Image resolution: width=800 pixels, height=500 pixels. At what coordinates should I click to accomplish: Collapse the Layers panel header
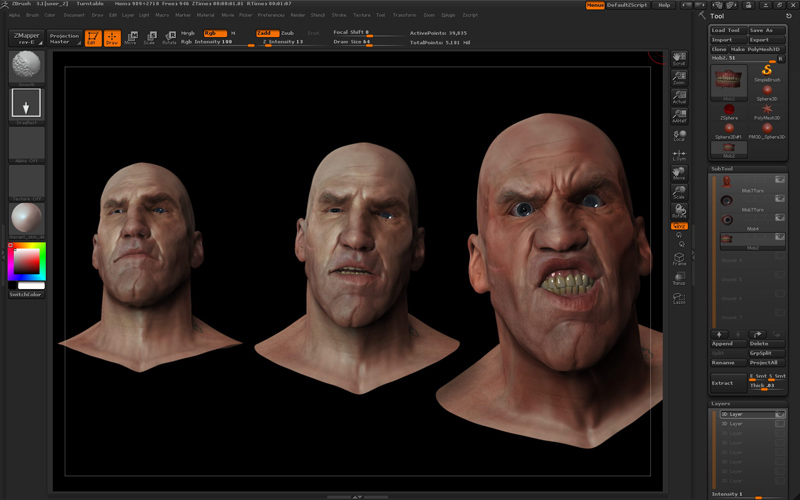[x=748, y=404]
